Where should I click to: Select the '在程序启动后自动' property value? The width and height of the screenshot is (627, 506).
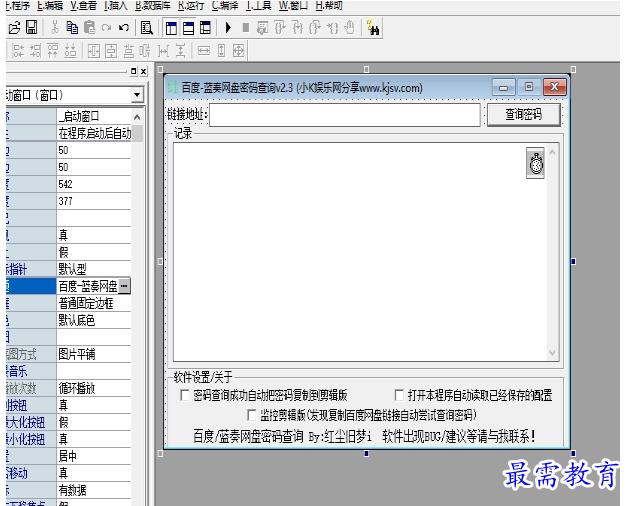94,133
